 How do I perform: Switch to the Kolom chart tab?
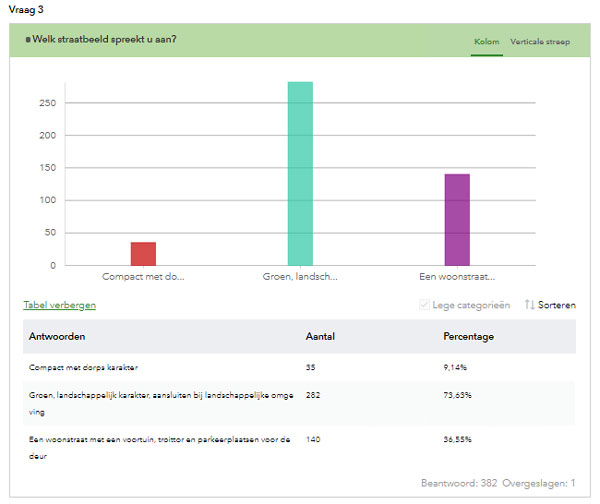pos(486,42)
